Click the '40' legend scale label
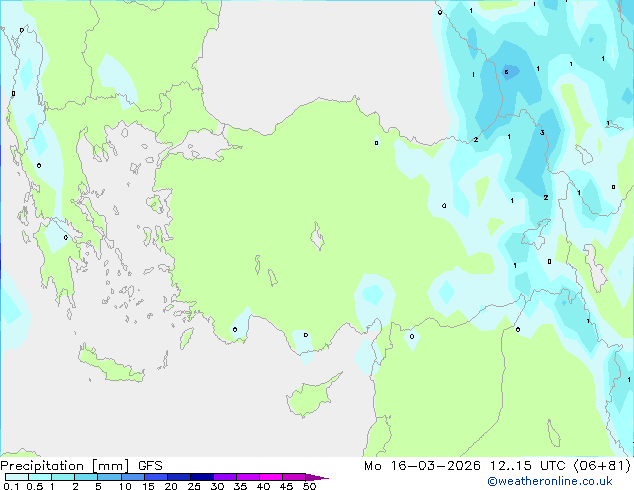The width and height of the screenshot is (634, 490). 263,486
